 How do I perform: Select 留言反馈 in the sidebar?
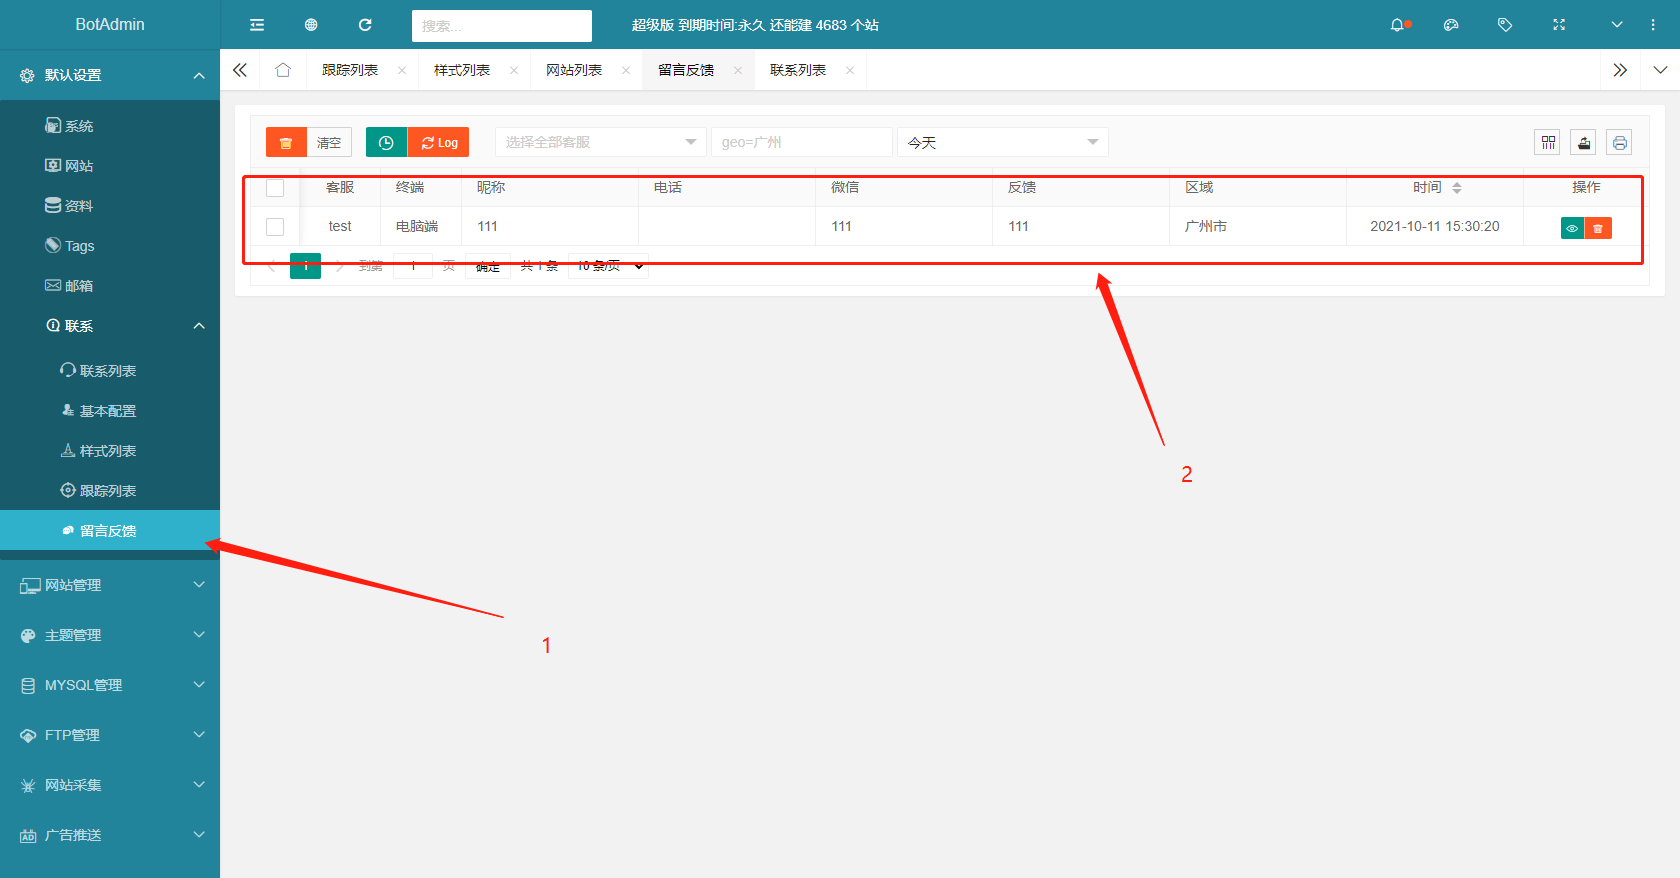[110, 531]
